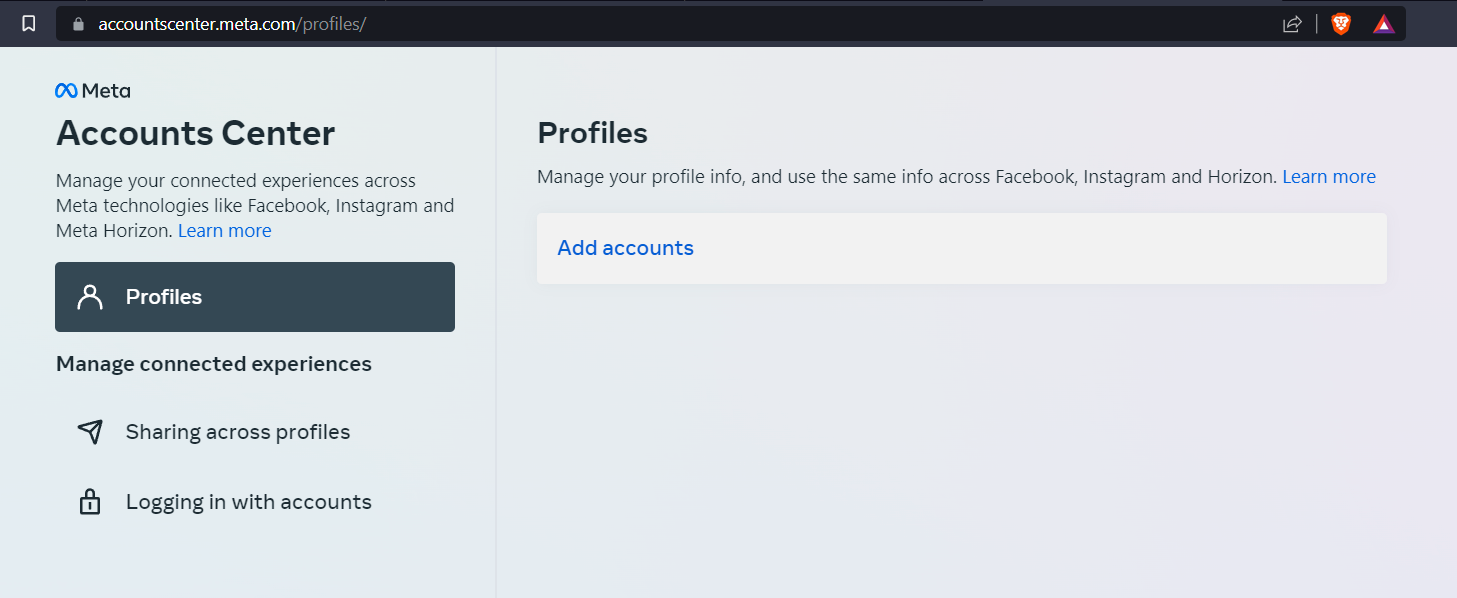Image resolution: width=1457 pixels, height=598 pixels.
Task: Click the person icon in the Profiles tab
Action: [90, 297]
